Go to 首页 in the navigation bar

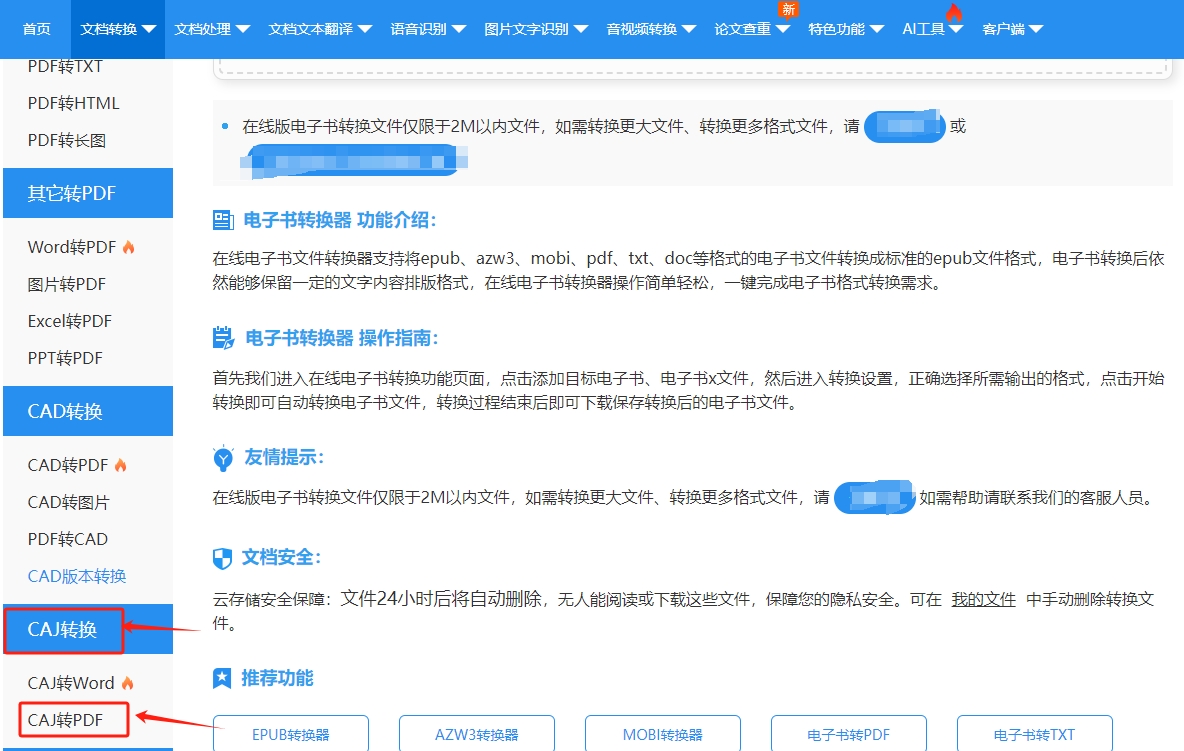pos(36,29)
